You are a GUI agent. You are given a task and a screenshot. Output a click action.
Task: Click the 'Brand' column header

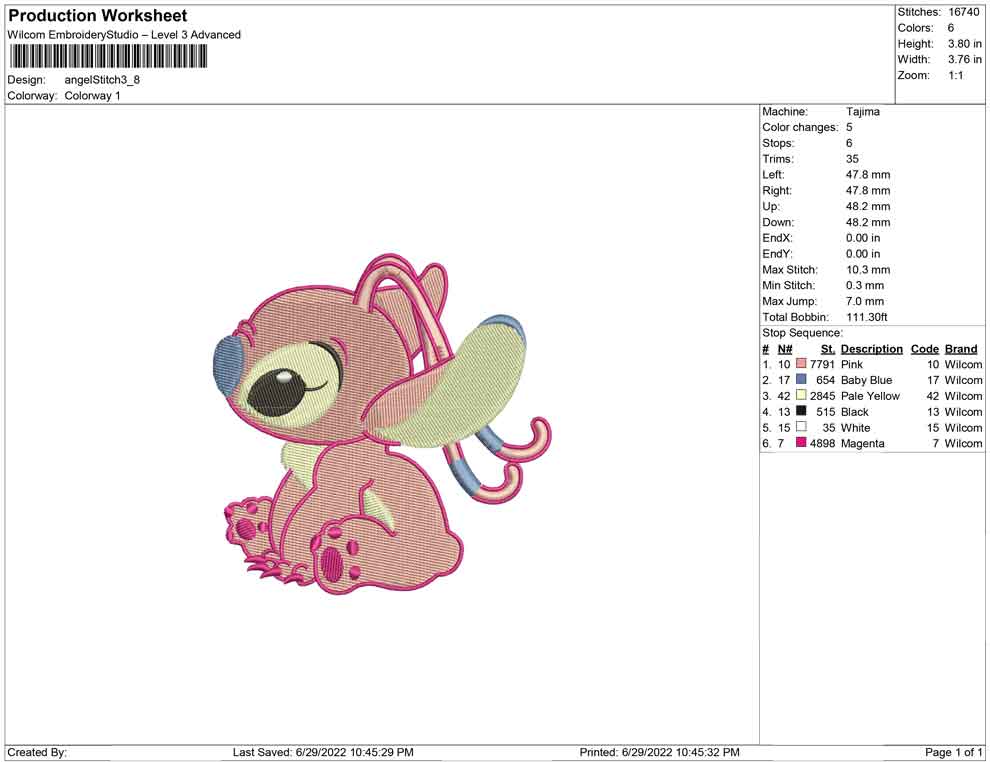click(961, 348)
